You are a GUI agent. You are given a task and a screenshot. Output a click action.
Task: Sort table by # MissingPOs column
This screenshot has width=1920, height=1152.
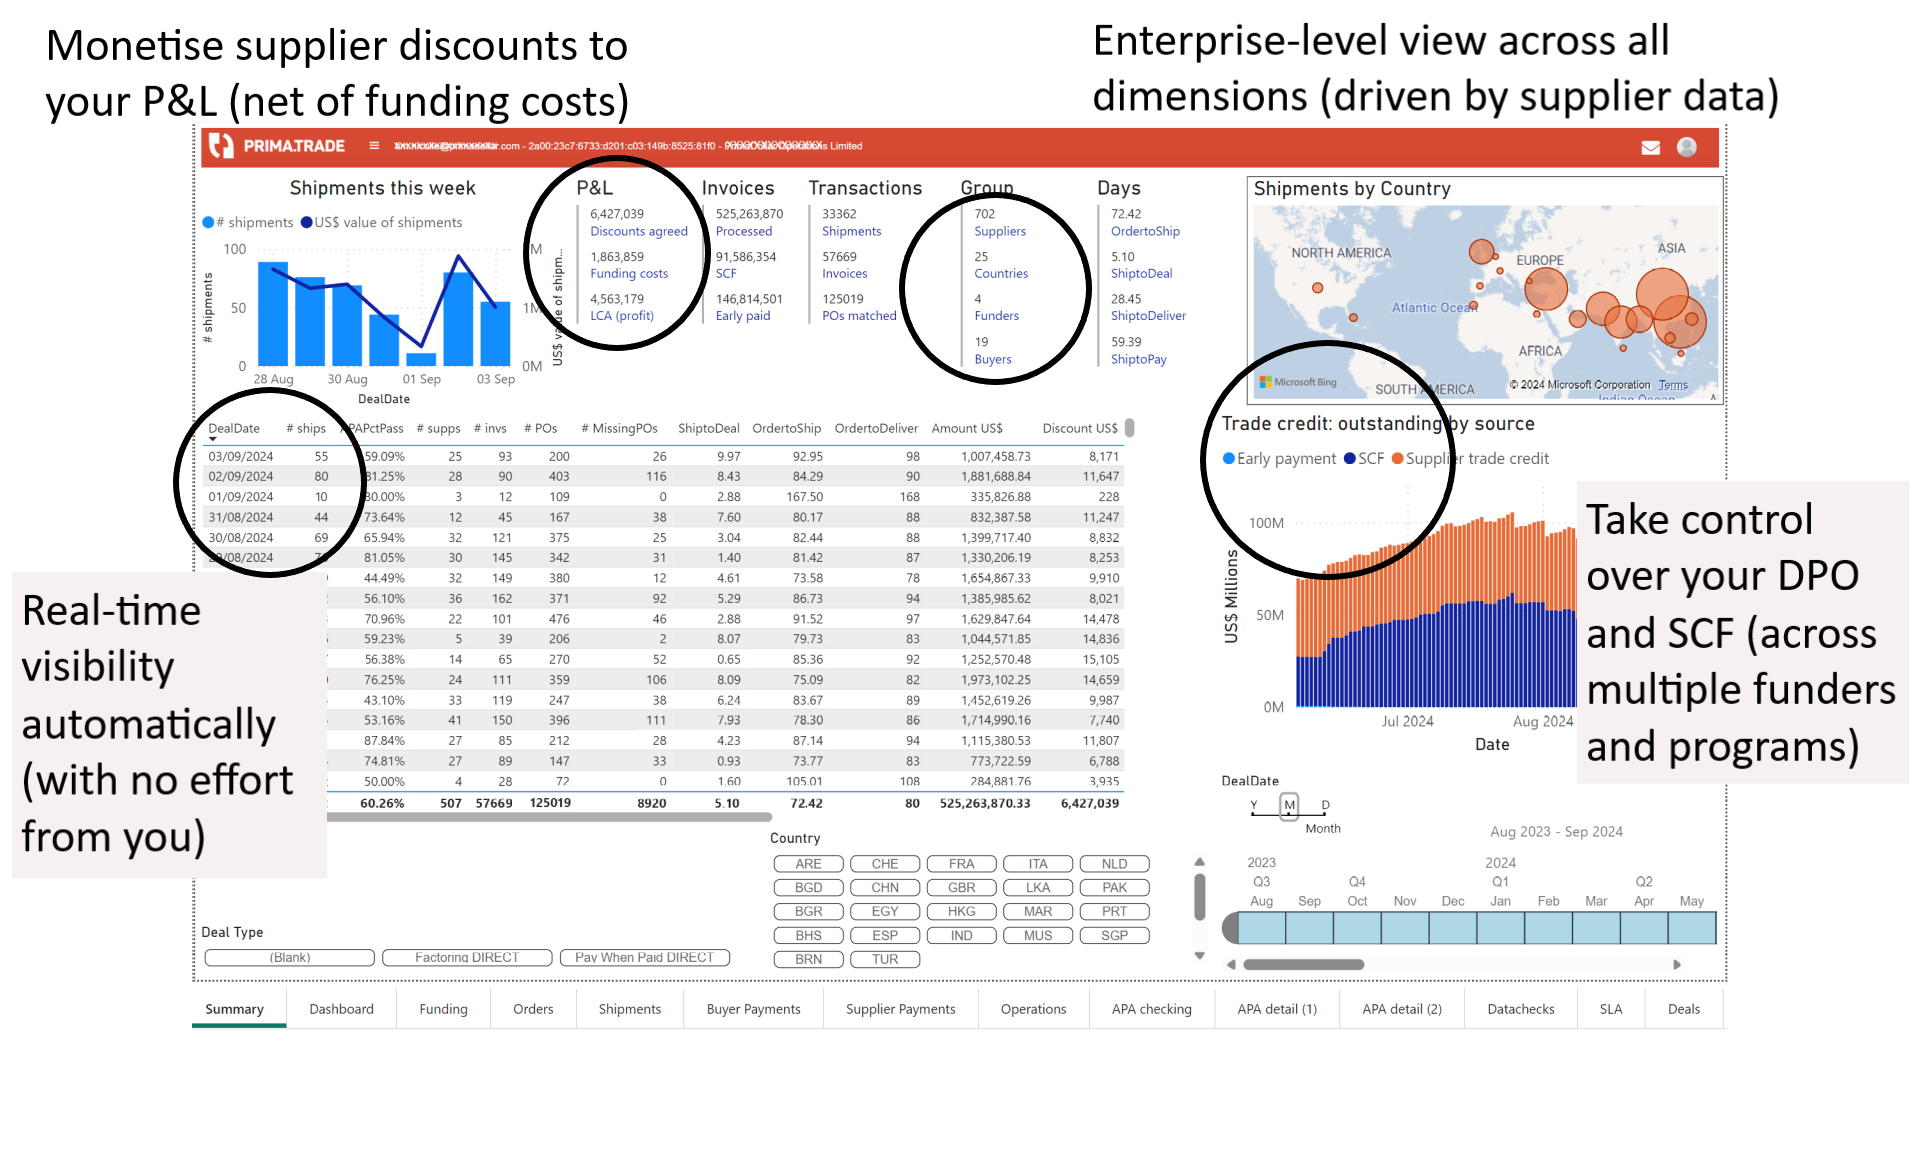point(619,428)
